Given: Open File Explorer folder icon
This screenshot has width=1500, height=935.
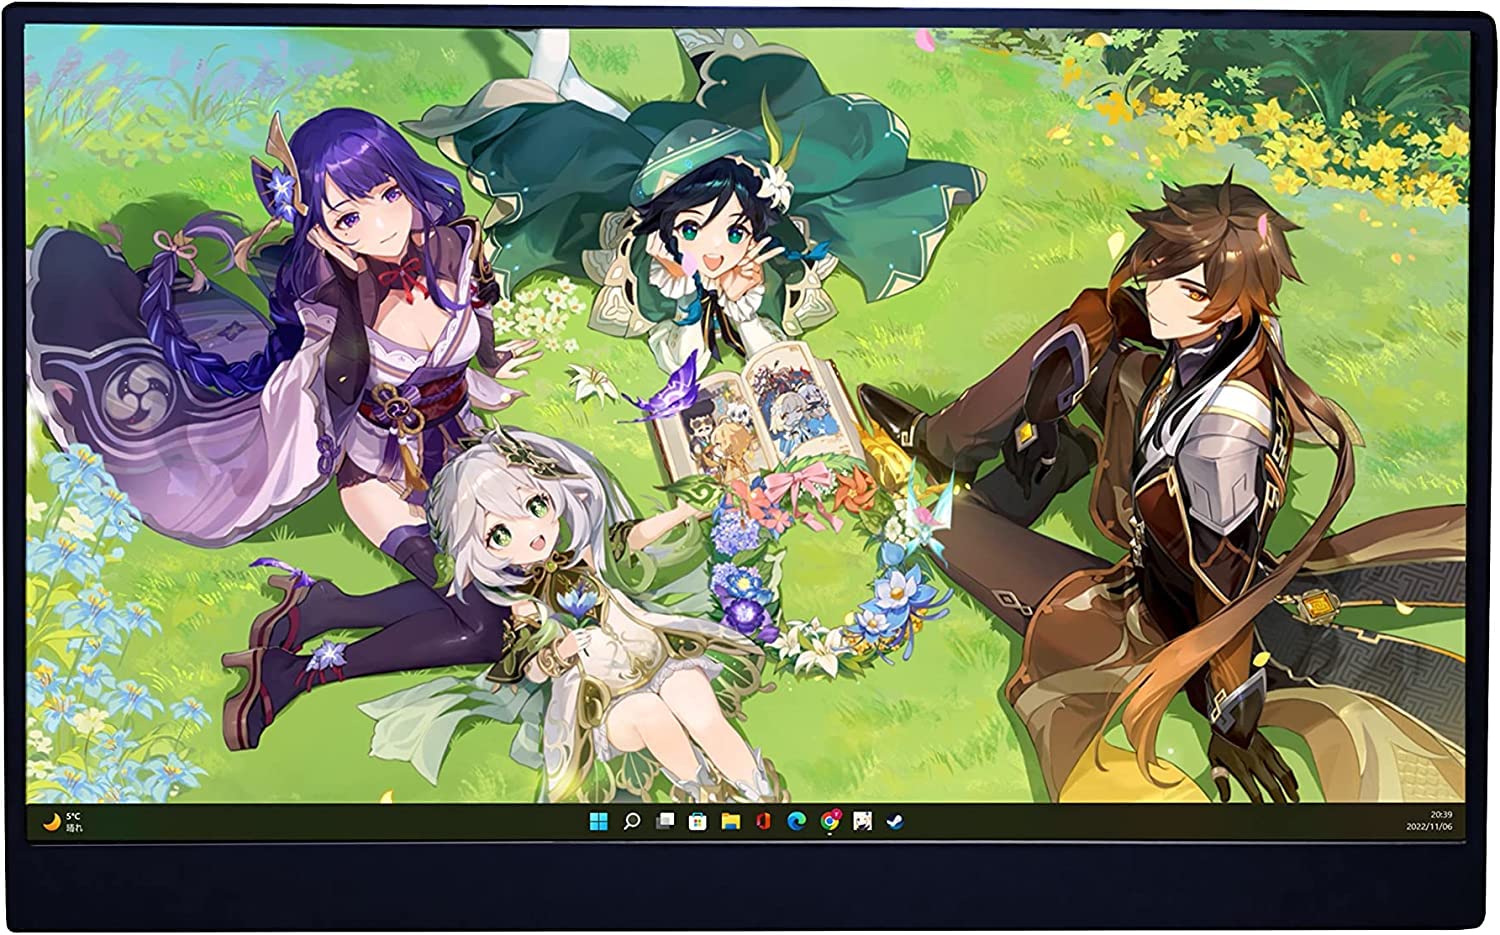Looking at the screenshot, I should pyautogui.click(x=730, y=822).
